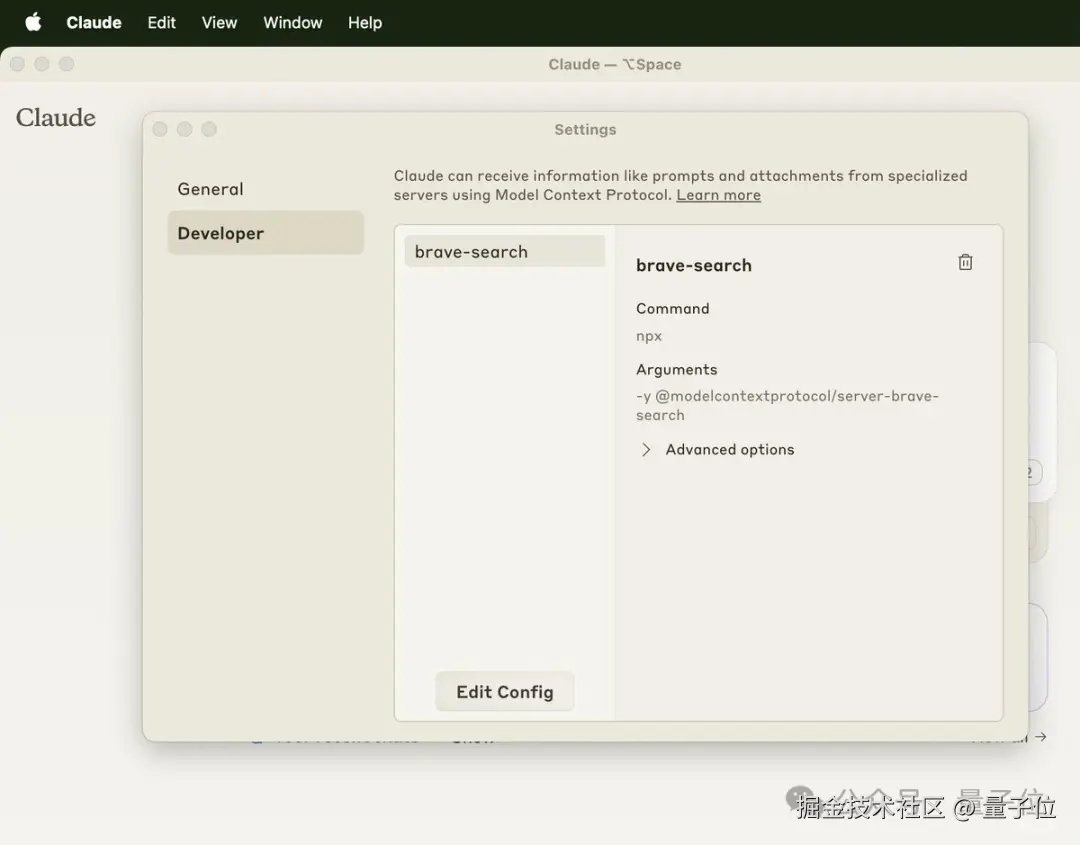
Task: Click the server-brave-search arguments text
Action: (787, 406)
